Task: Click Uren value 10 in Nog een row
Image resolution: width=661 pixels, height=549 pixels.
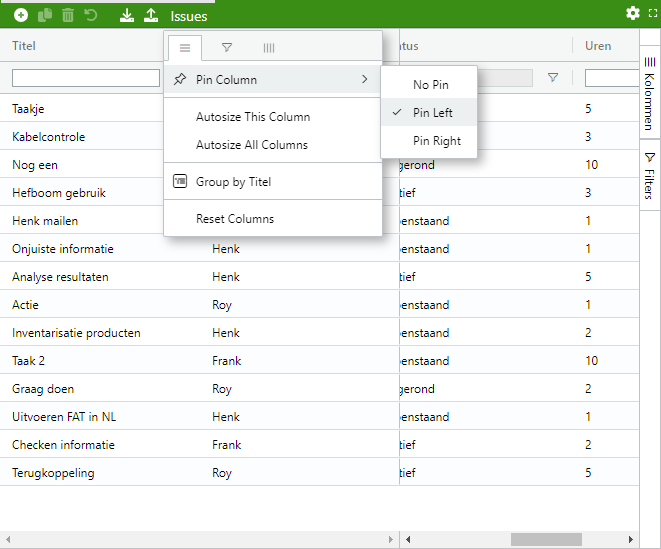Action: [591, 165]
